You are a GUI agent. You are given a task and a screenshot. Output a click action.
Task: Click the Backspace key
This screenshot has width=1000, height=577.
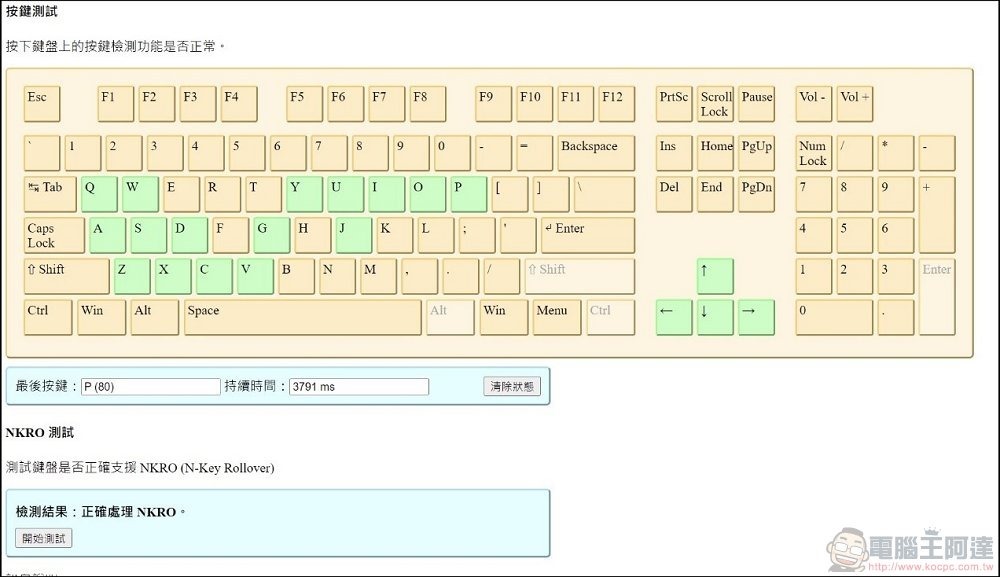[595, 153]
